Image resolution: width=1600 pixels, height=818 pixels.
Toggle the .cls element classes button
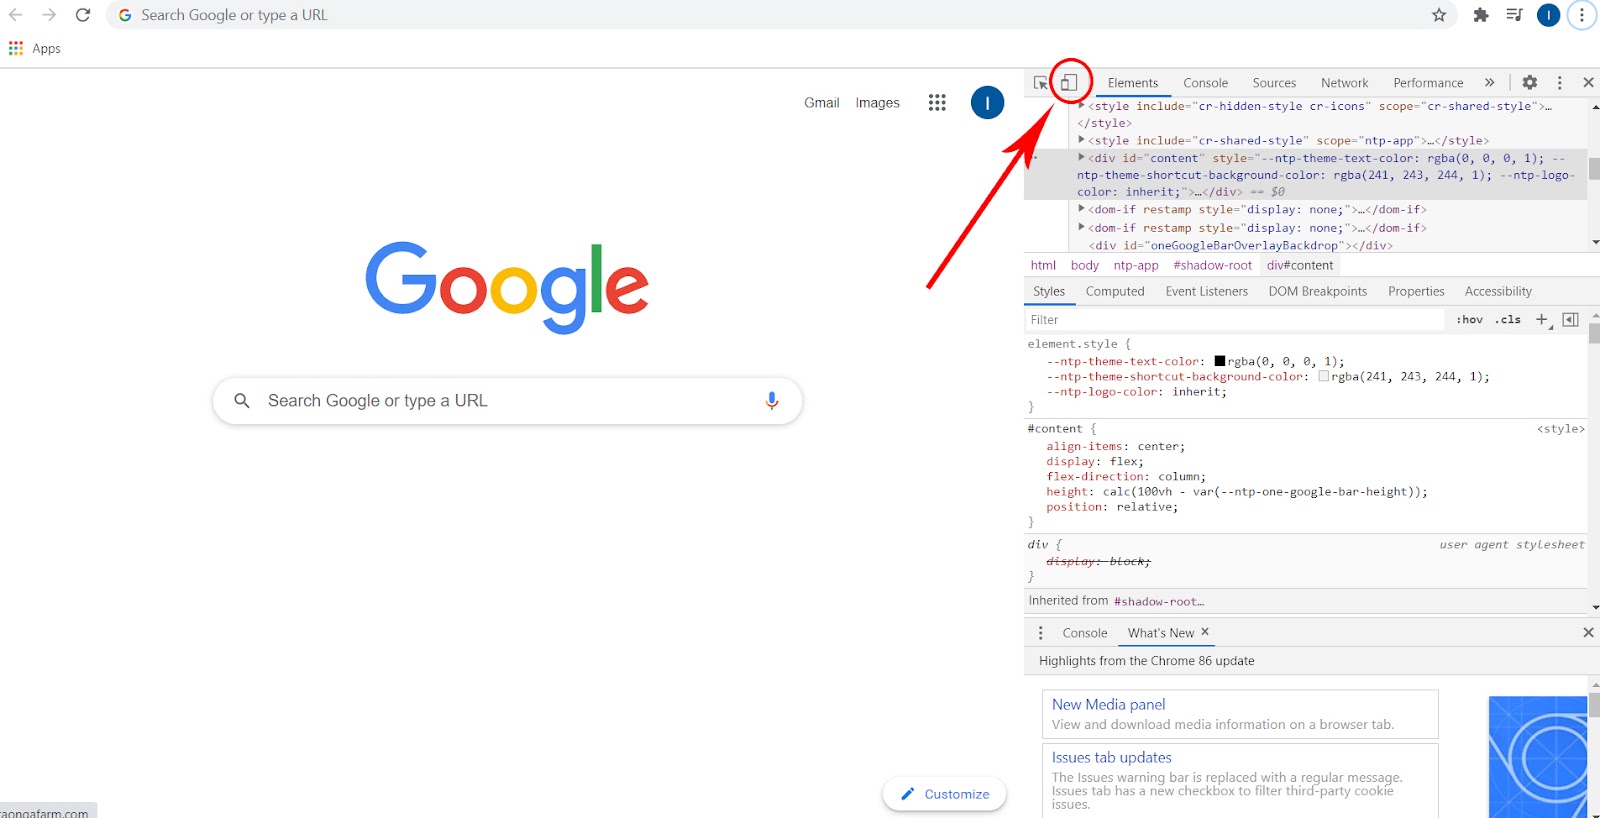pyautogui.click(x=1507, y=320)
